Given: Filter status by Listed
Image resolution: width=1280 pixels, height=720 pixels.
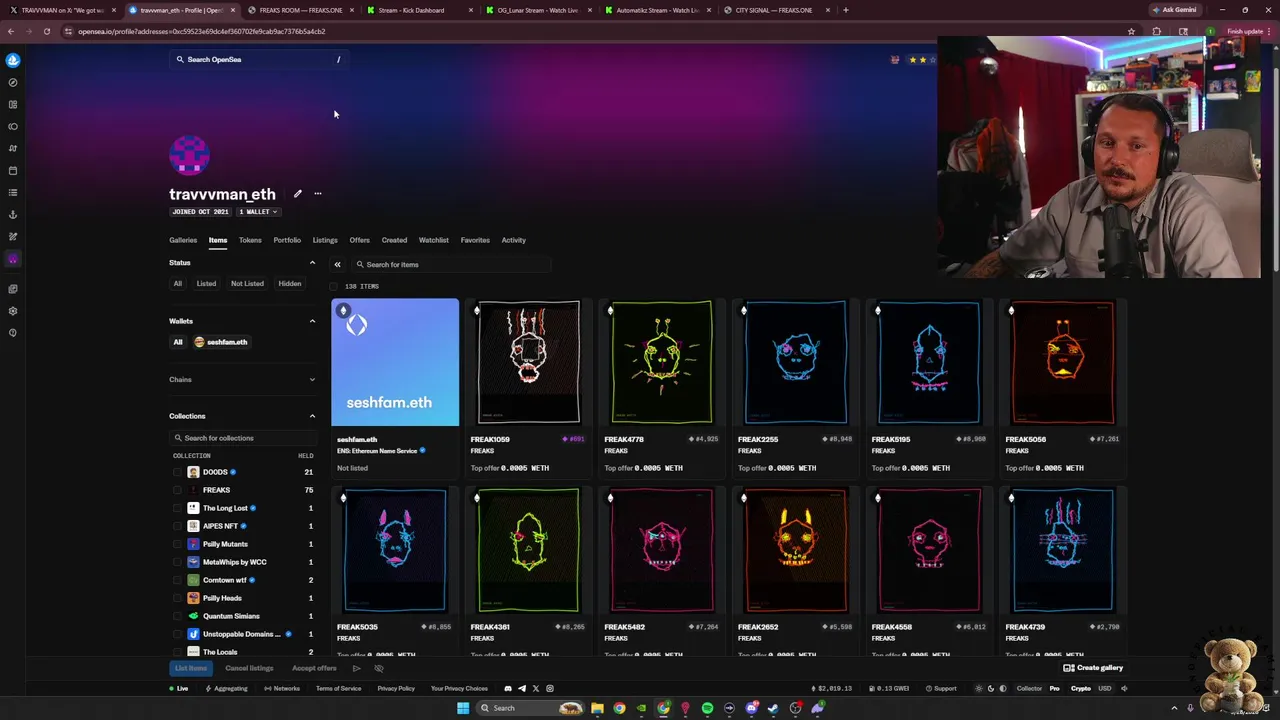Looking at the screenshot, I should click(x=206, y=284).
